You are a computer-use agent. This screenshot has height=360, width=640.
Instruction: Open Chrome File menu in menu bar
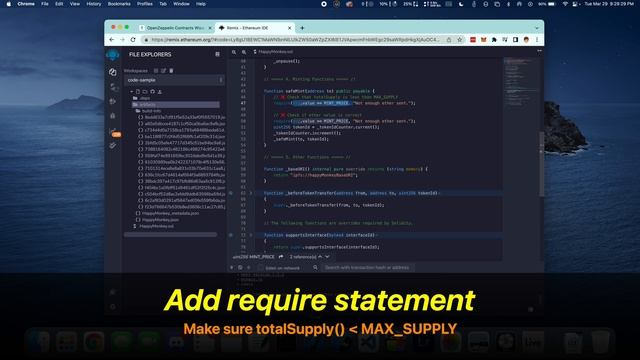click(x=45, y=4)
